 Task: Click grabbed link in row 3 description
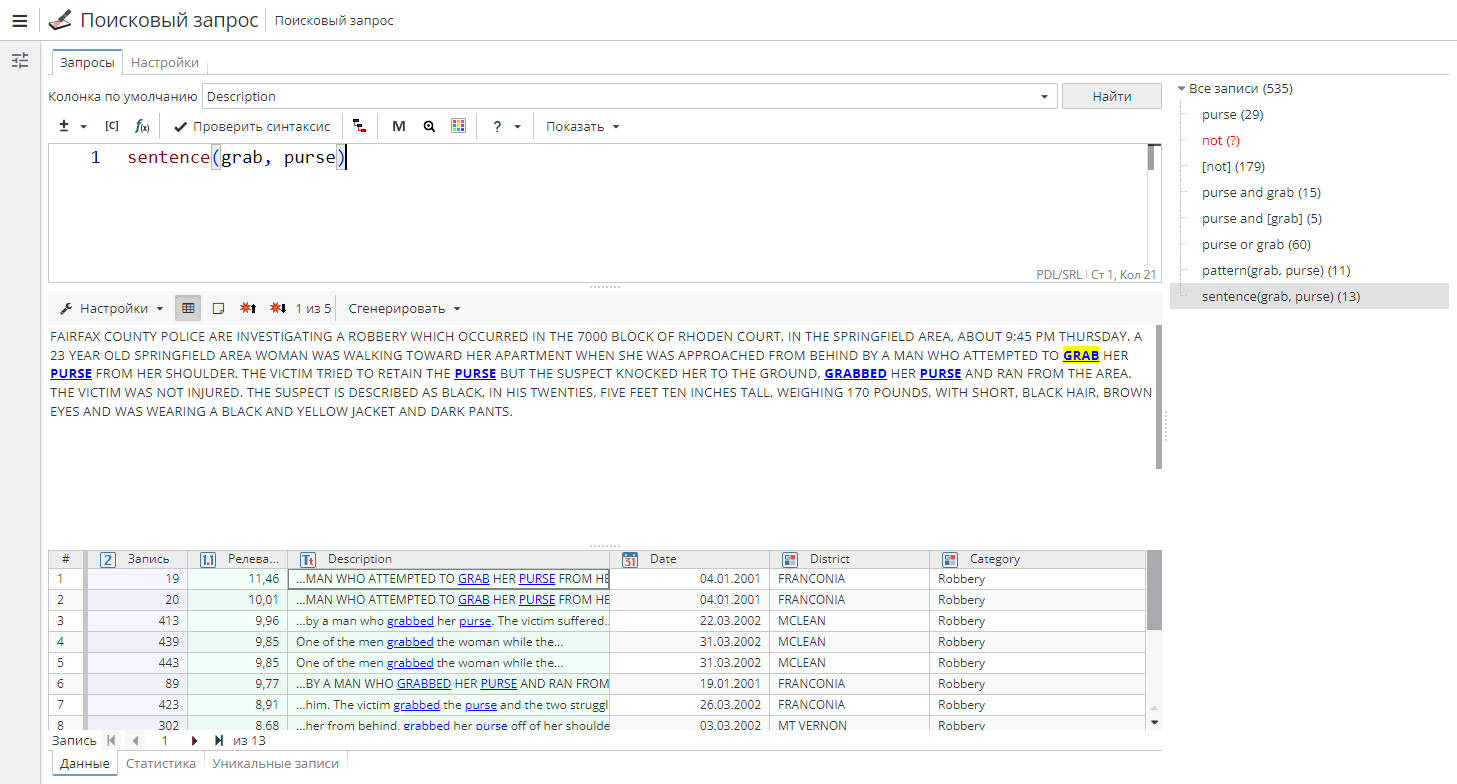tap(410, 620)
